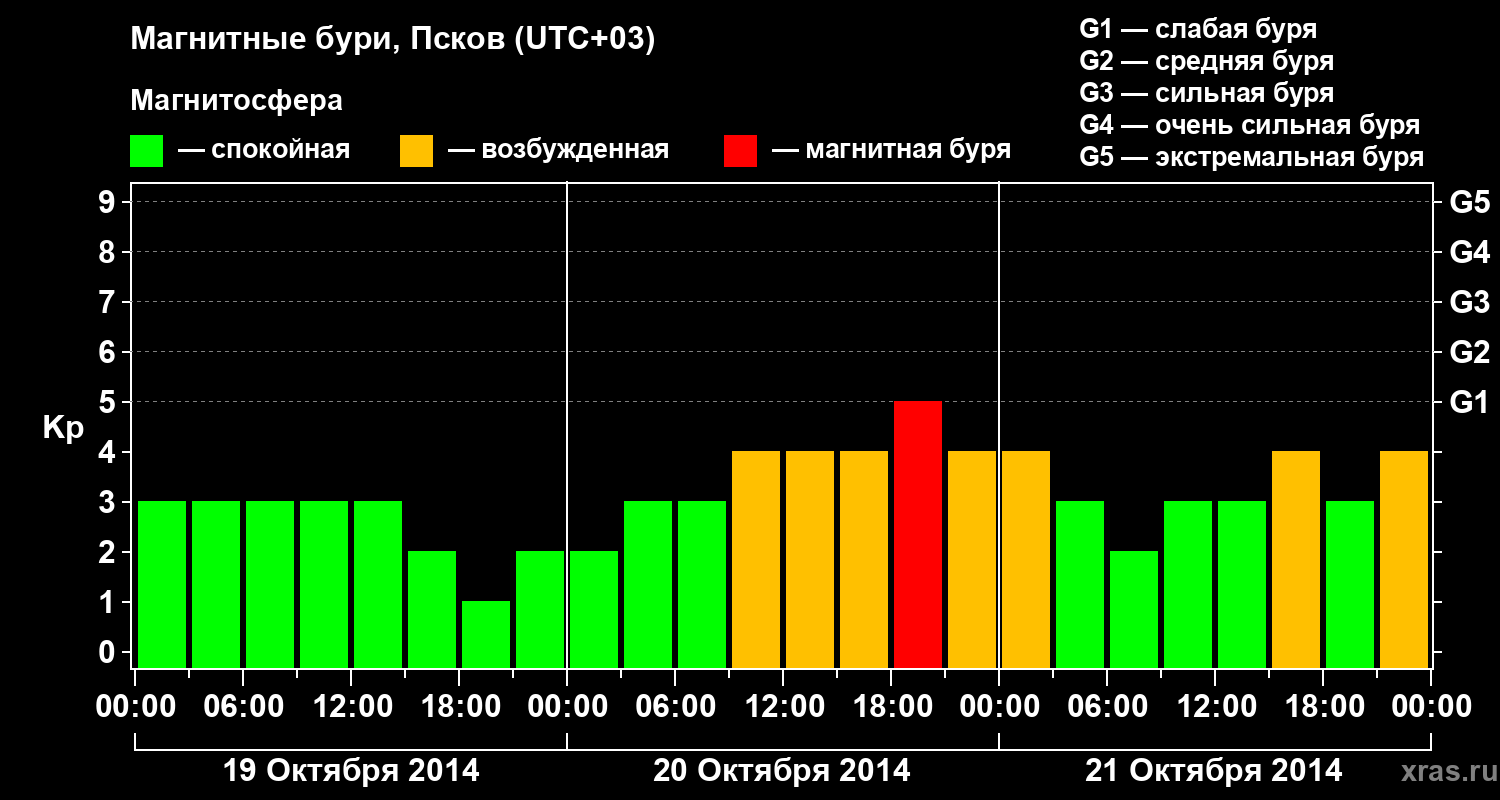Click the '21 Октября 2014' date label
The image size is (1500, 800).
[x=1214, y=771]
